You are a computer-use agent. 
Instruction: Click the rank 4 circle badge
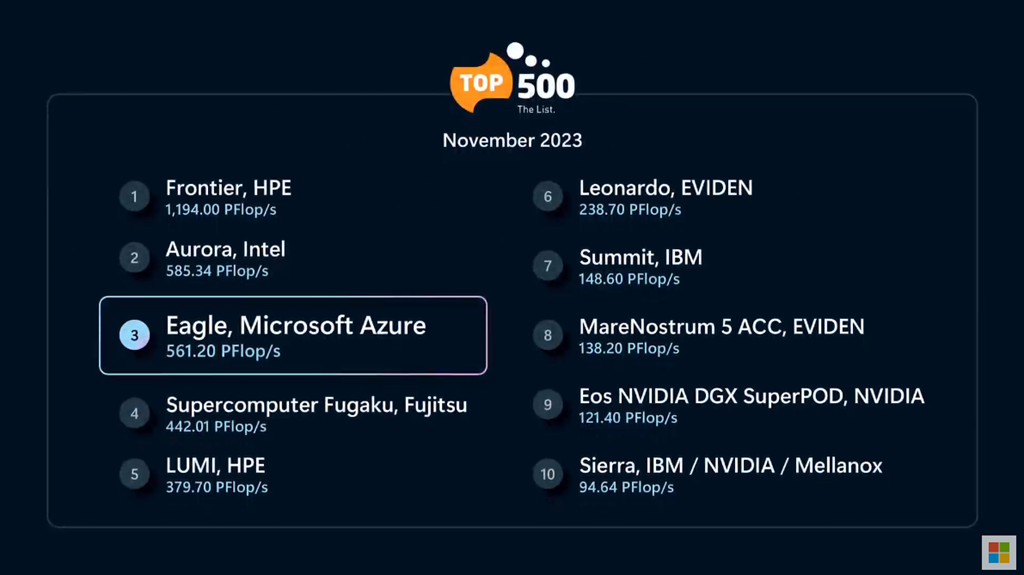coord(135,413)
